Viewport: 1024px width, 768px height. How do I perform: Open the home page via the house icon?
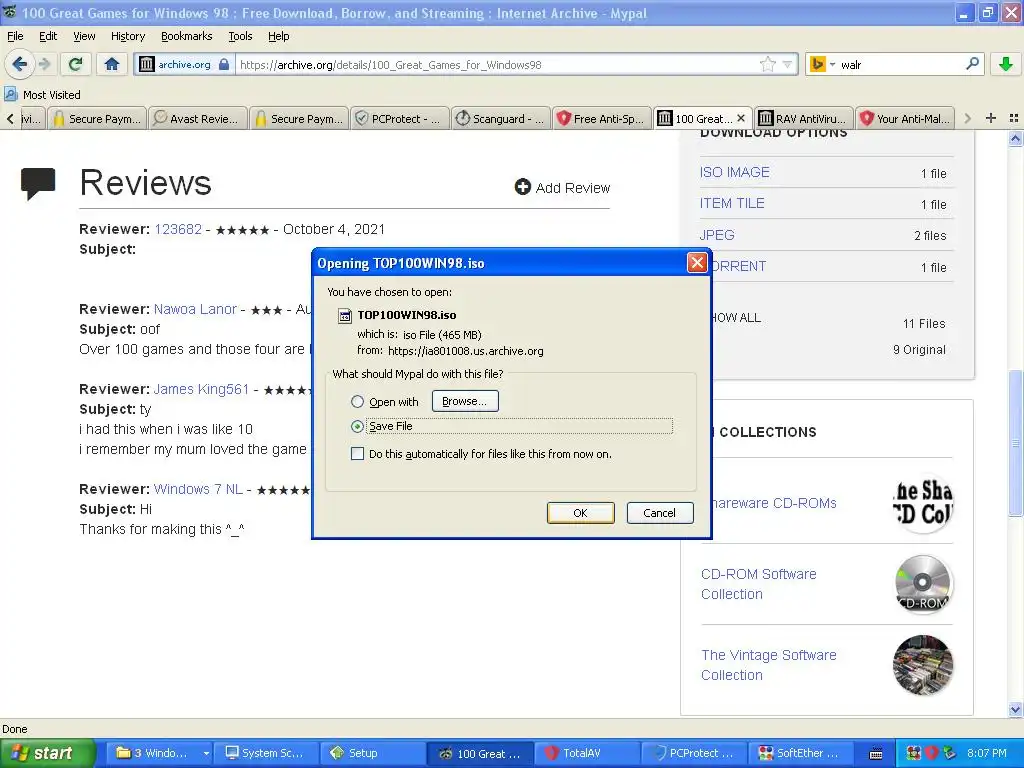click(x=112, y=64)
